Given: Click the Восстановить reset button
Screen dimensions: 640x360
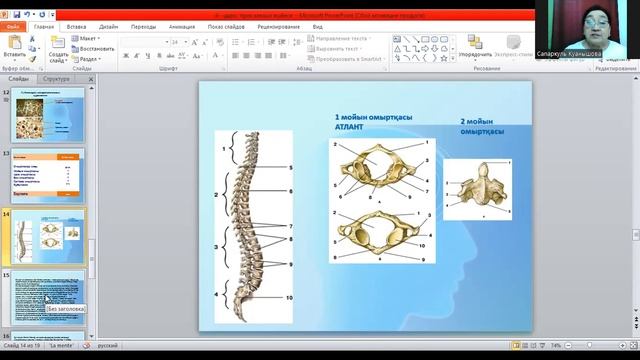Looking at the screenshot, I should tap(93, 49).
